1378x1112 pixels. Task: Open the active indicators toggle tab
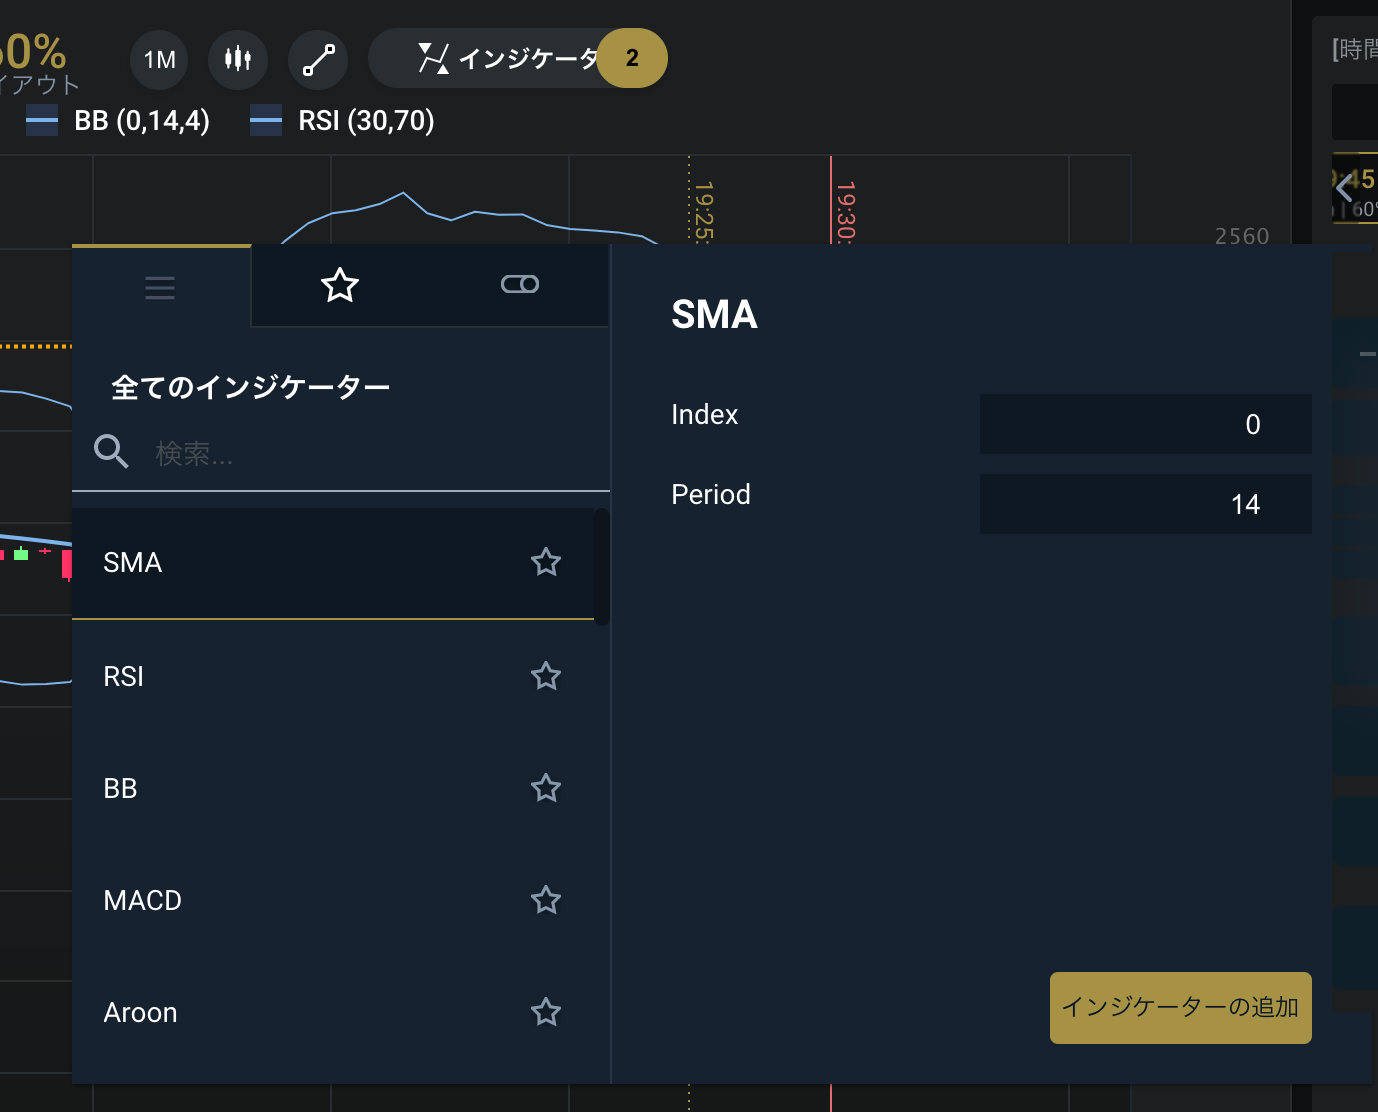[519, 285]
